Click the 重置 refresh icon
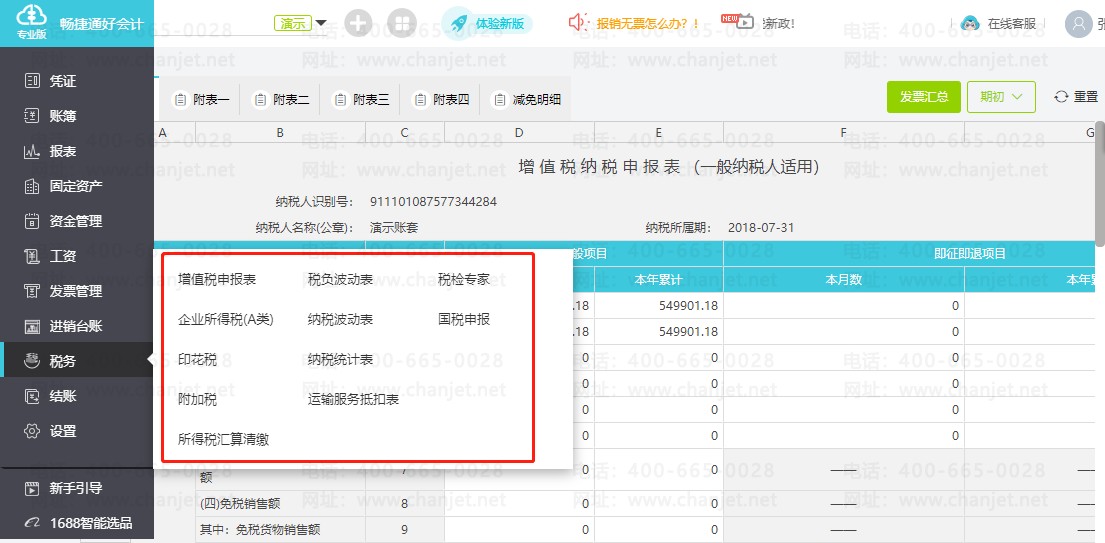1105x543 pixels. click(1061, 97)
